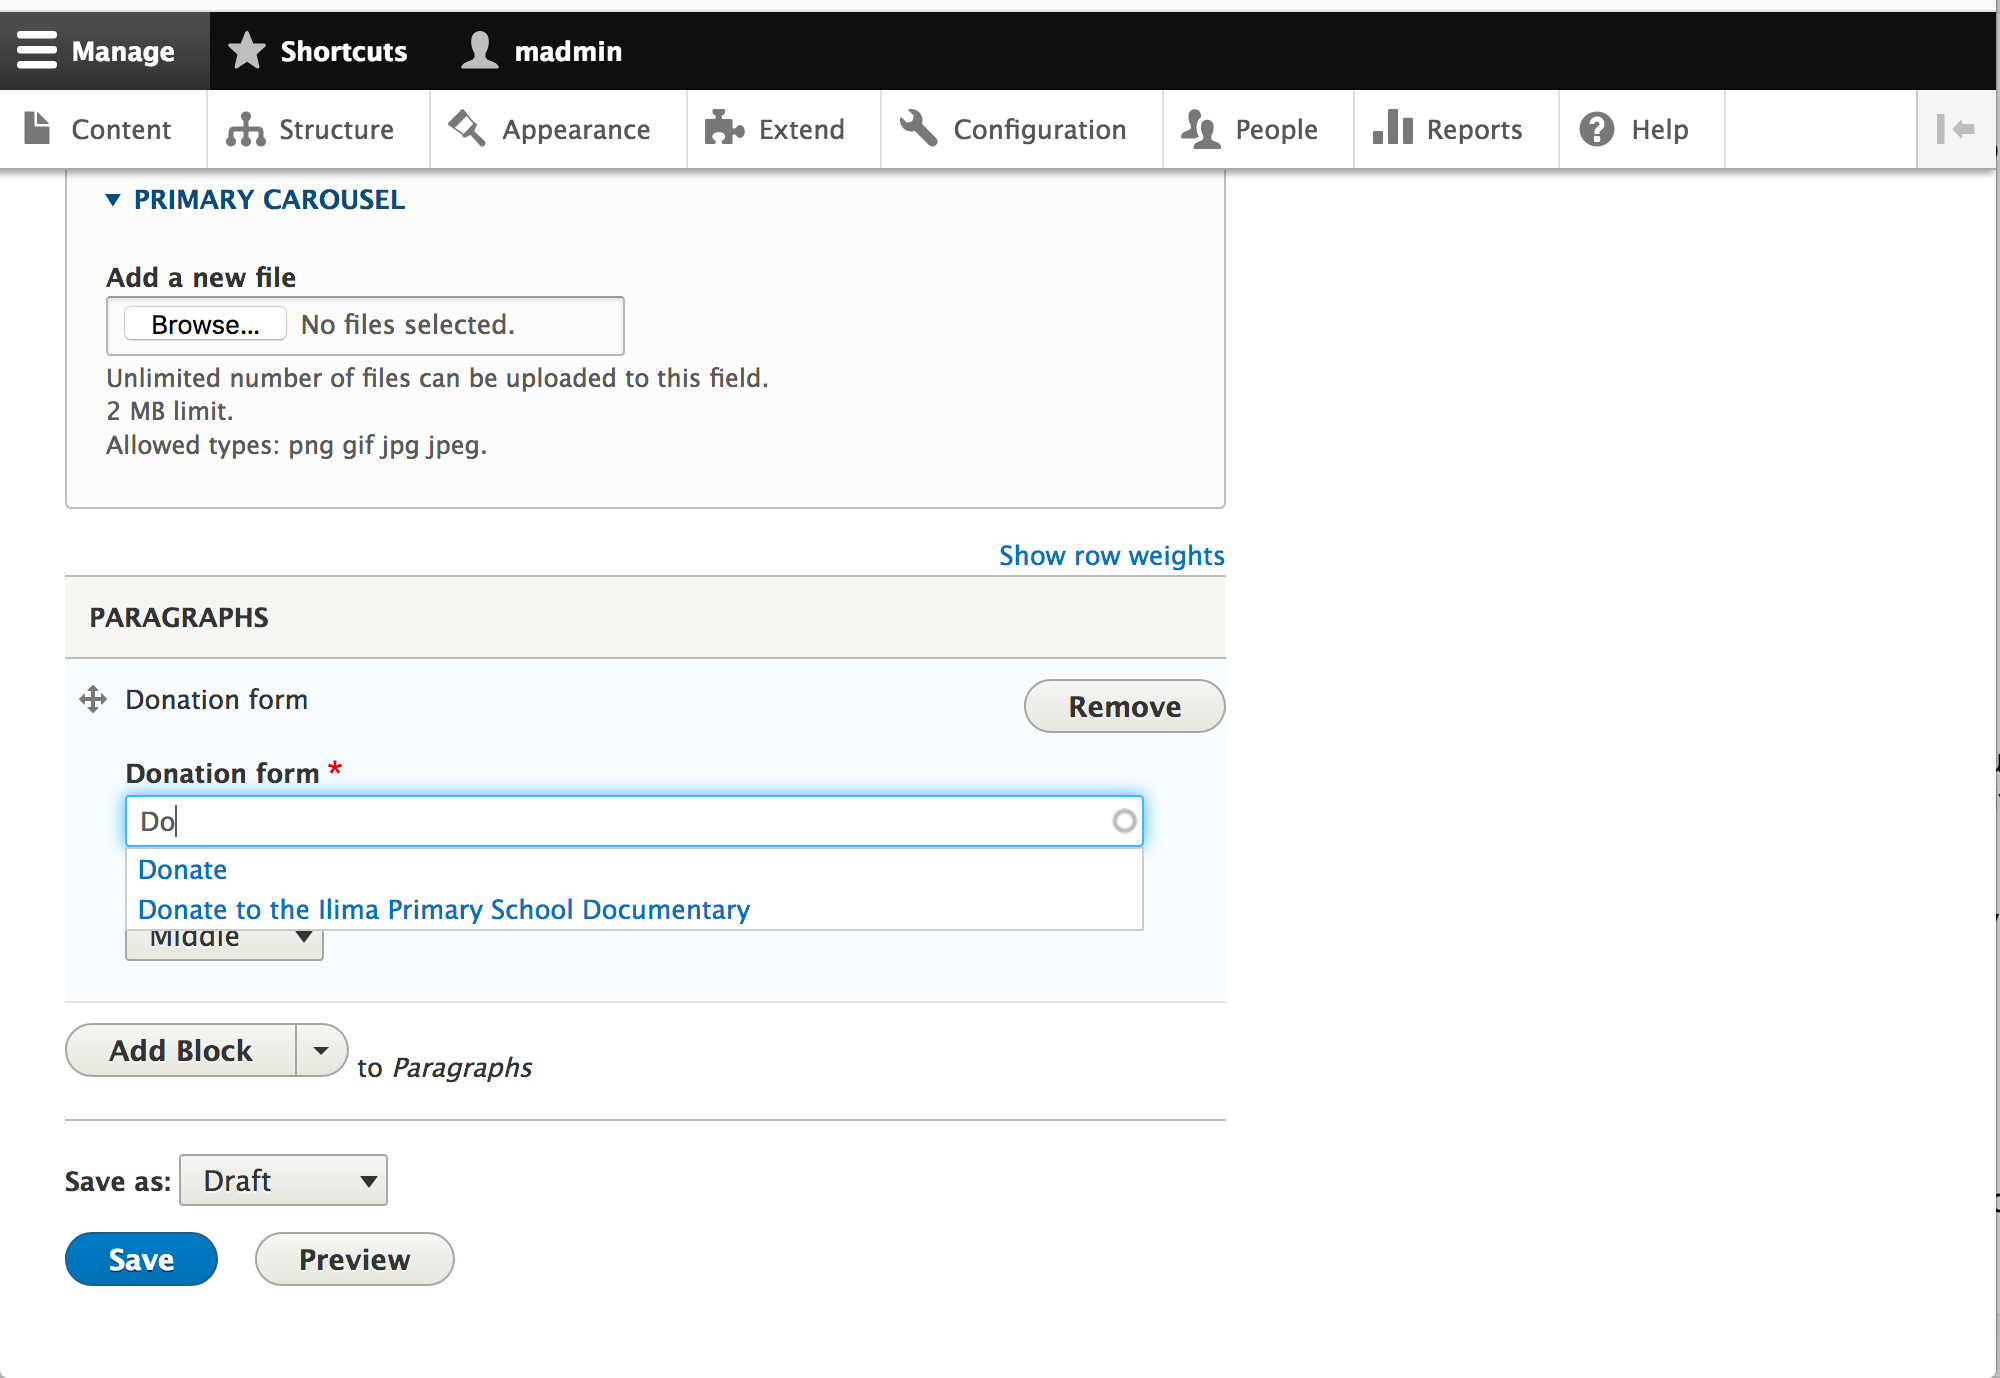
Task: Click the Help question mark icon
Action: coord(1596,128)
